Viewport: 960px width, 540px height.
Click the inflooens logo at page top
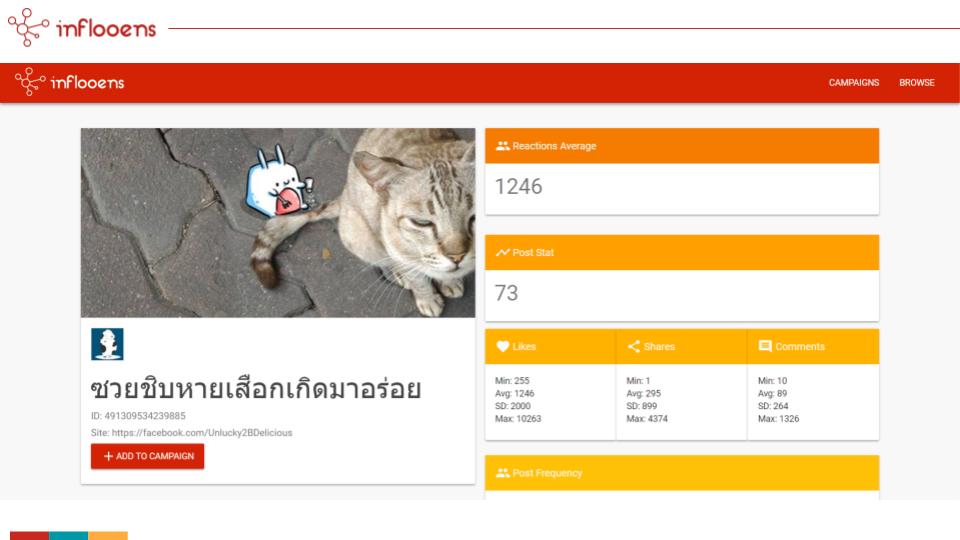82,28
